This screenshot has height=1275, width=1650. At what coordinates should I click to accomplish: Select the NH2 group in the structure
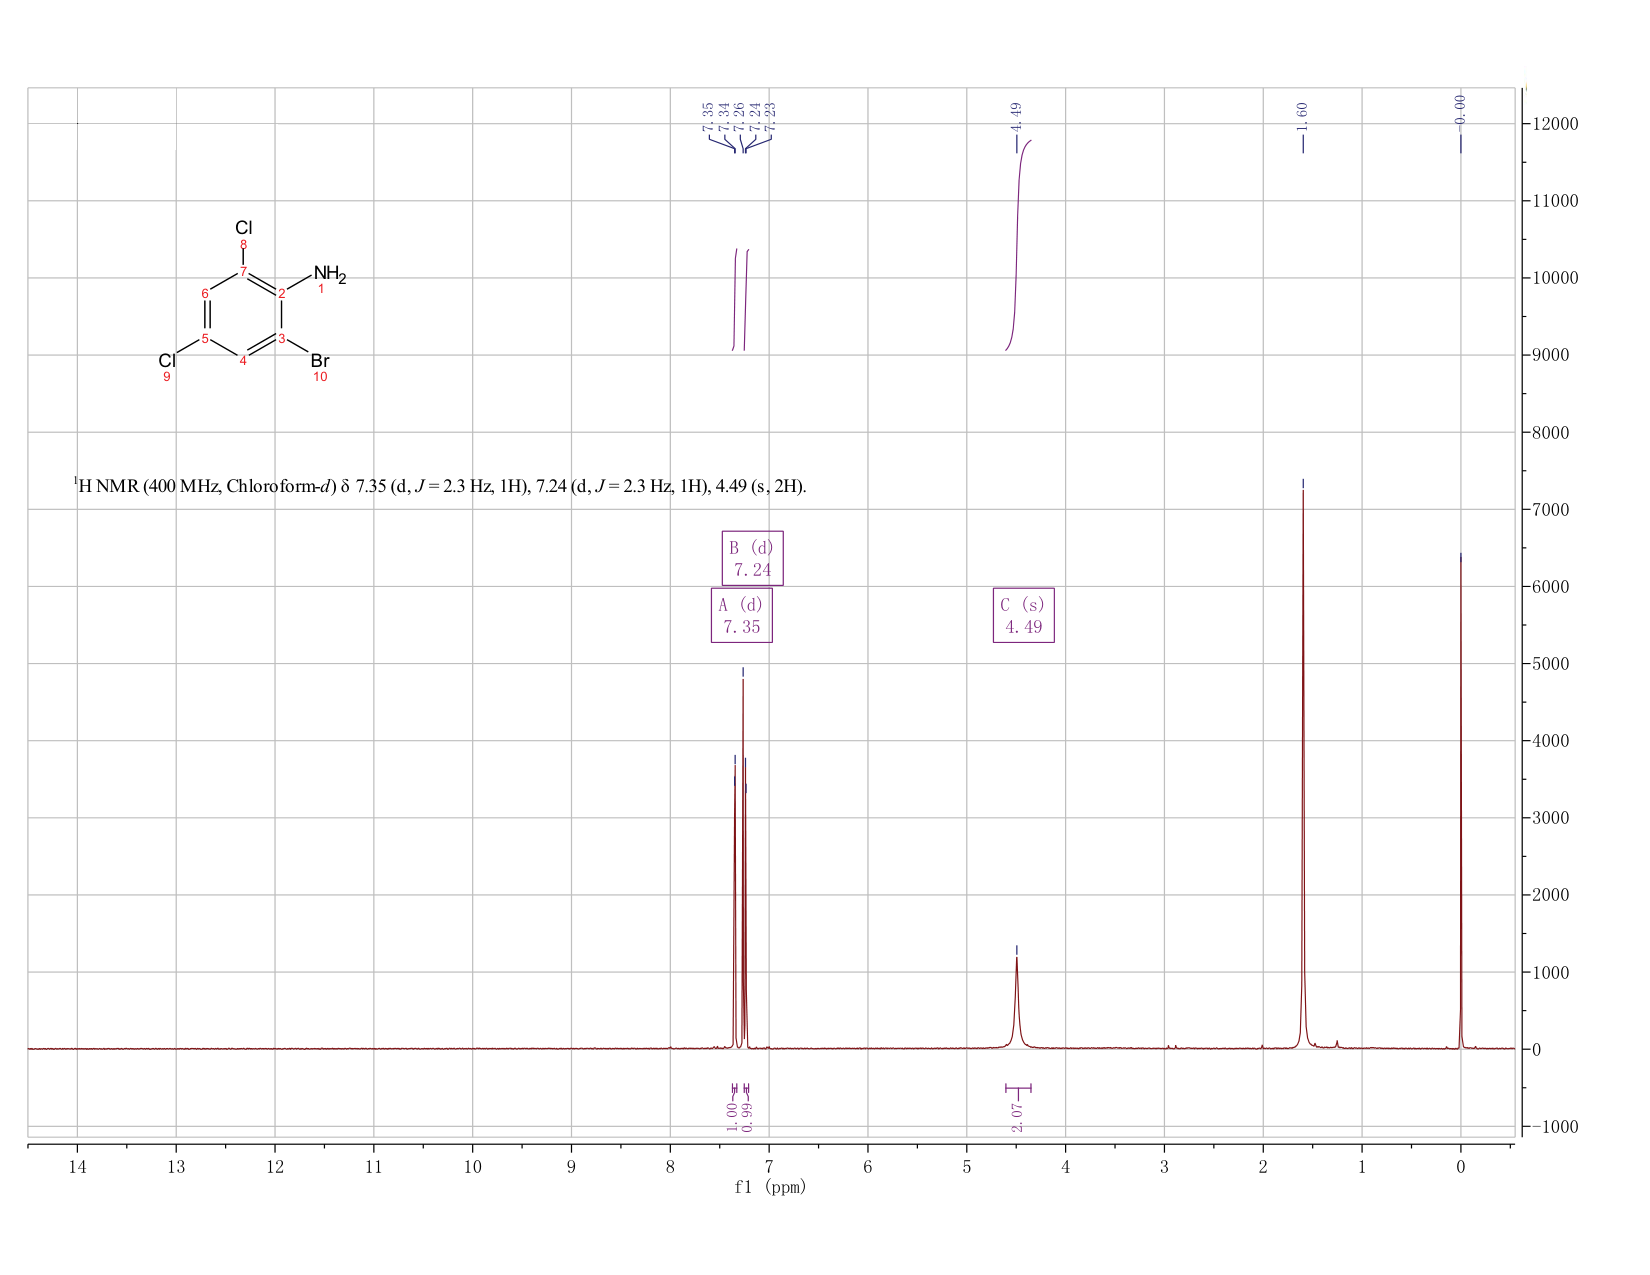click(x=329, y=274)
